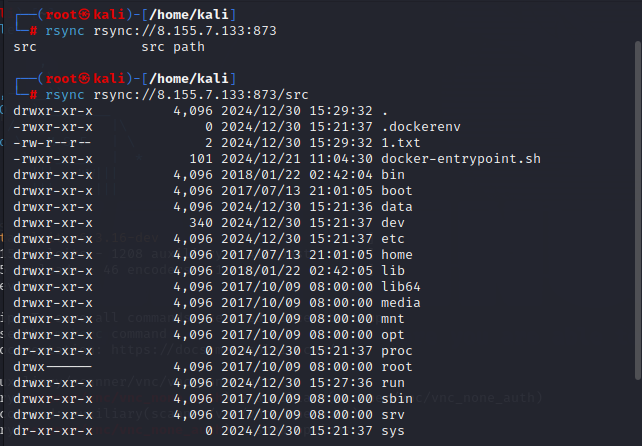Viewport: 642px width, 446px height.
Task: Click the root directory name in listing
Action: coord(397,367)
